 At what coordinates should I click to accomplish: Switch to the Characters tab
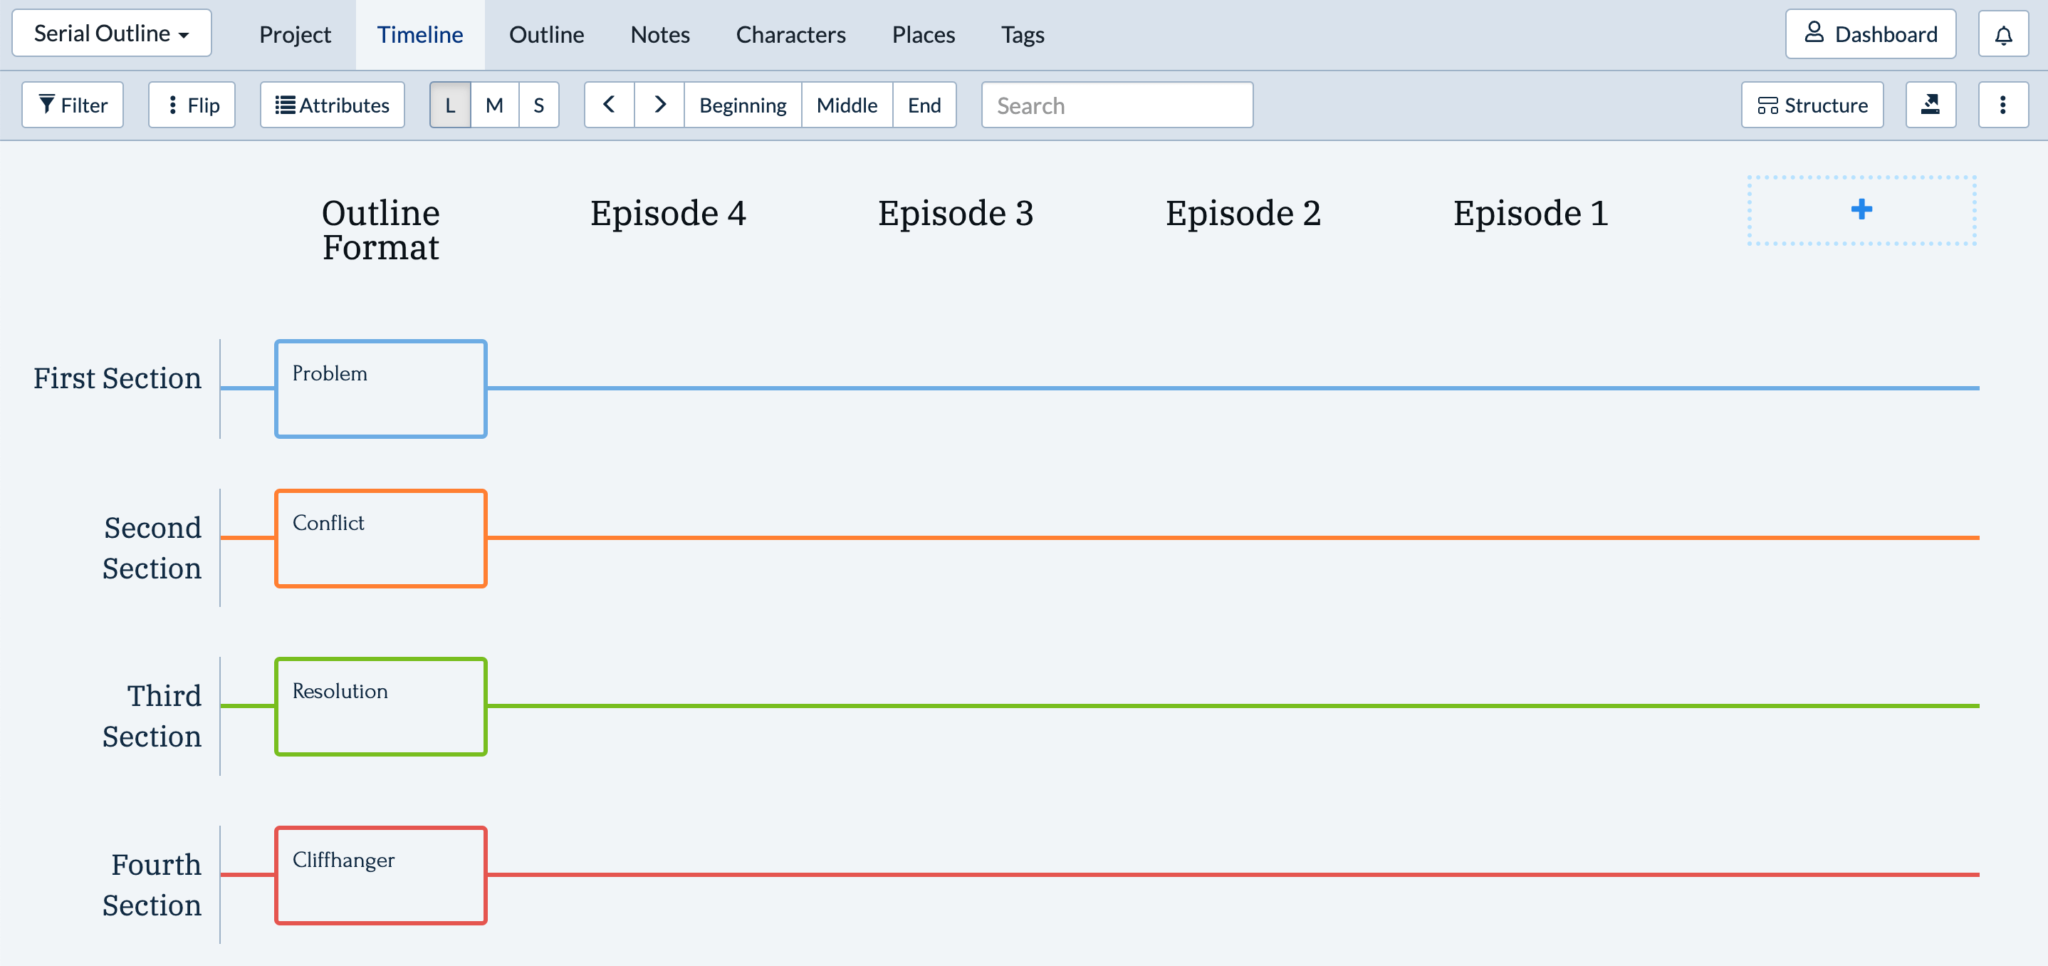(x=790, y=35)
